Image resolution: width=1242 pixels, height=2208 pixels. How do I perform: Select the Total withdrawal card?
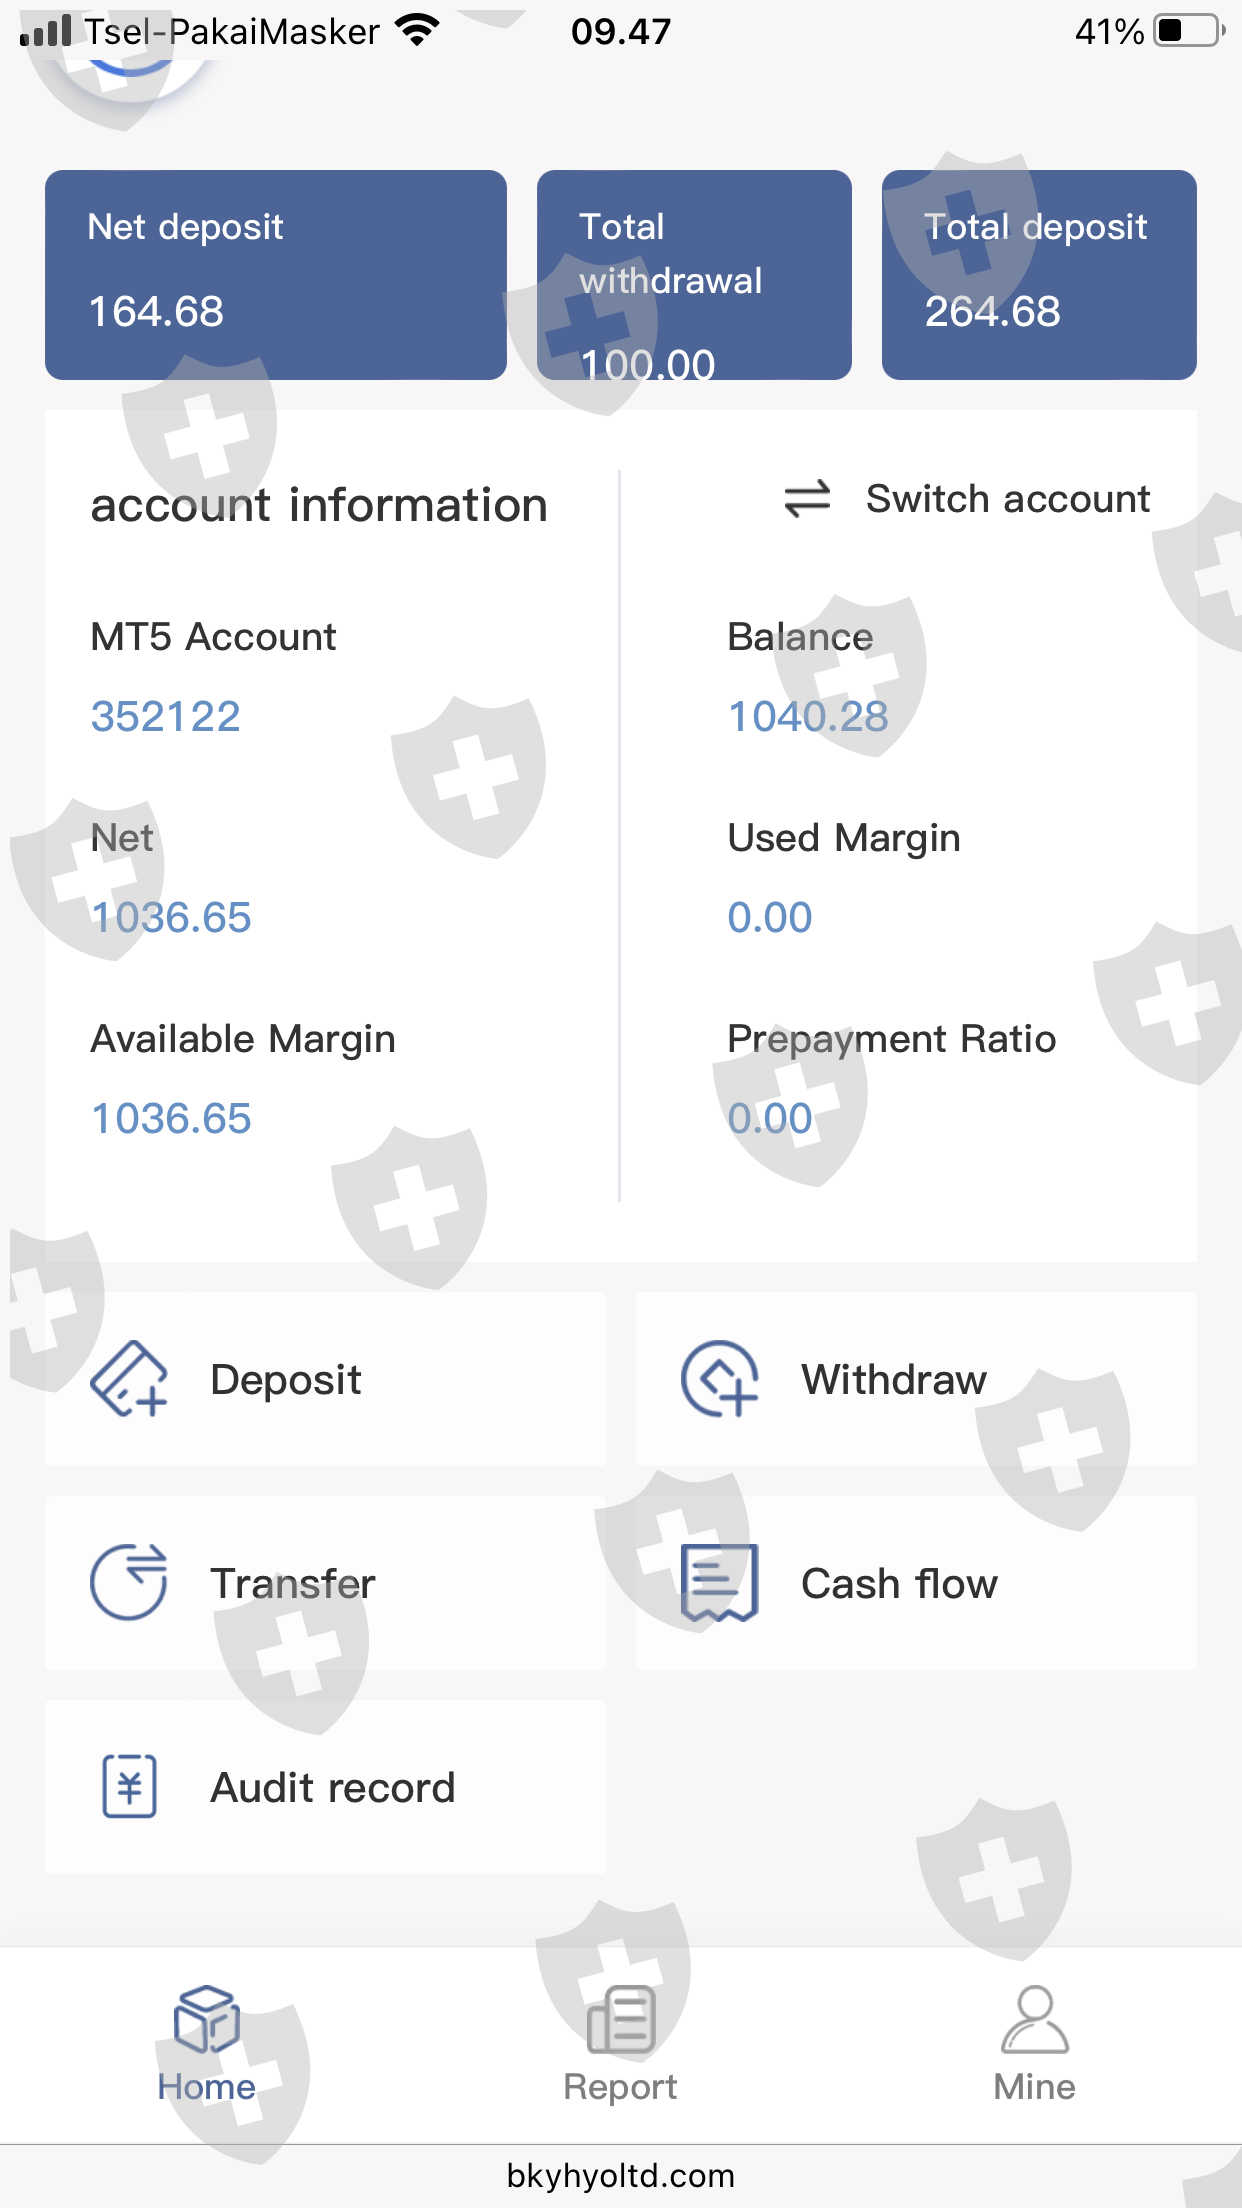point(694,275)
